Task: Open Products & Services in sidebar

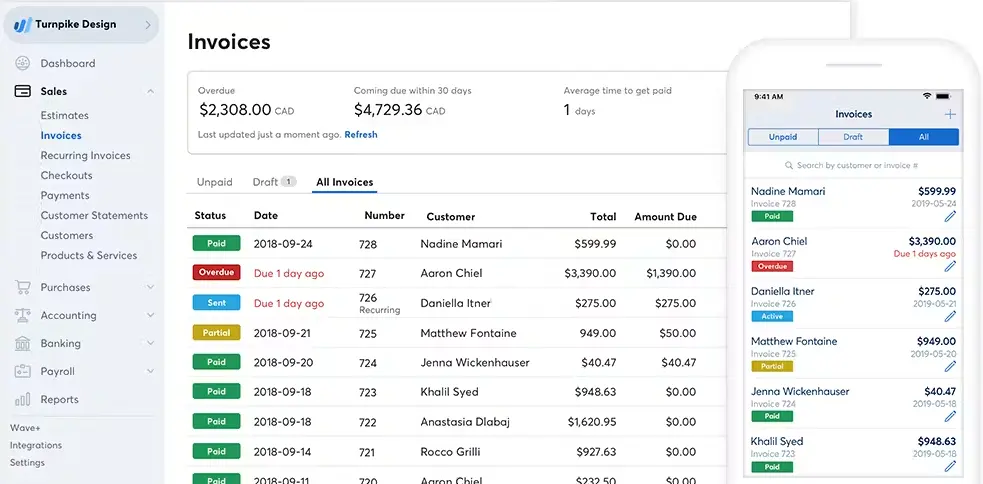Action: tap(88, 255)
